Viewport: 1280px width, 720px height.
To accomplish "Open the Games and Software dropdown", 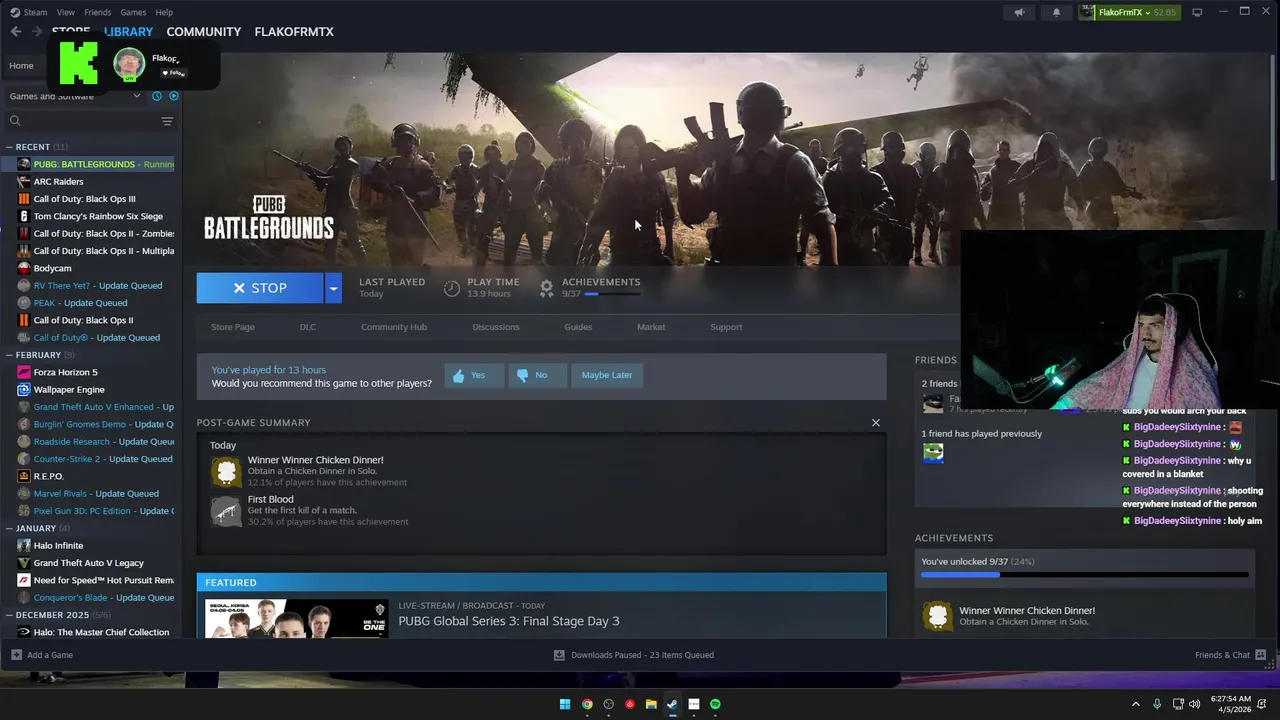I will click(x=74, y=96).
